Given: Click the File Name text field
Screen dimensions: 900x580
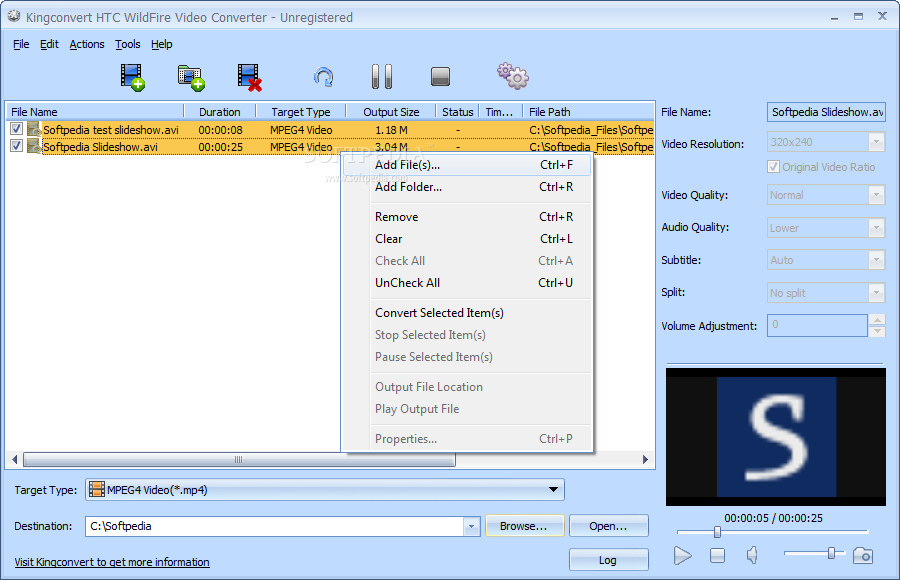Looking at the screenshot, I should coord(826,112).
